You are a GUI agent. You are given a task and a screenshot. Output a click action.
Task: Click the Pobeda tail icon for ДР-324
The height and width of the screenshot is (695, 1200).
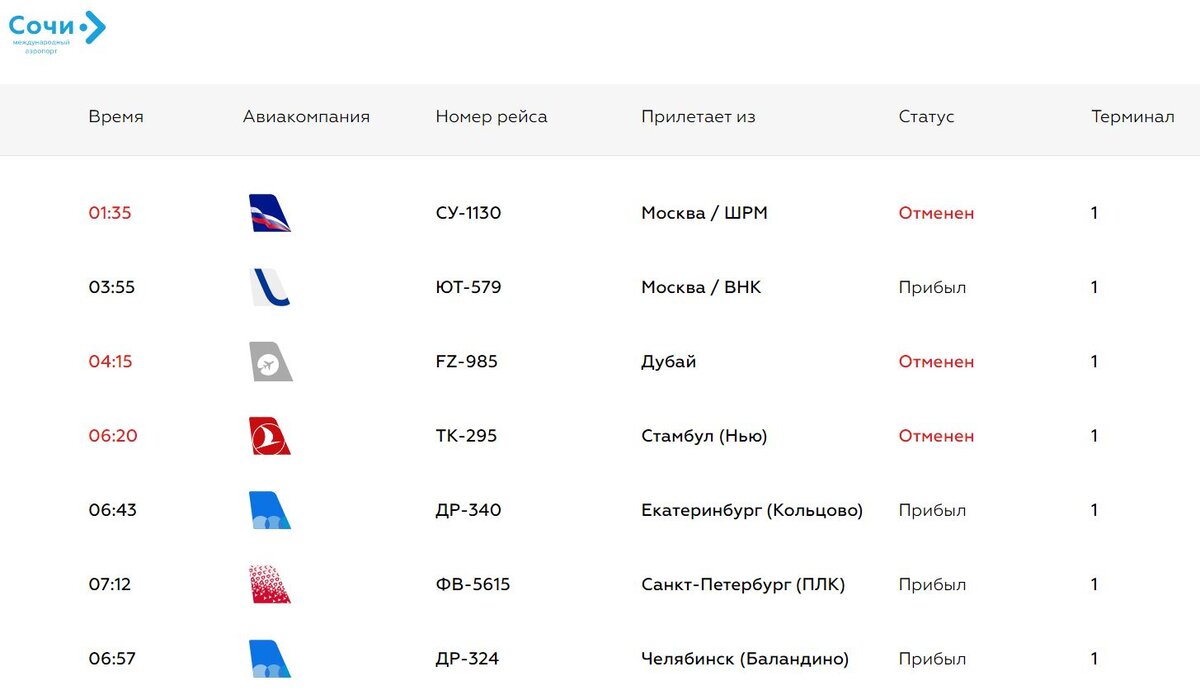point(270,659)
